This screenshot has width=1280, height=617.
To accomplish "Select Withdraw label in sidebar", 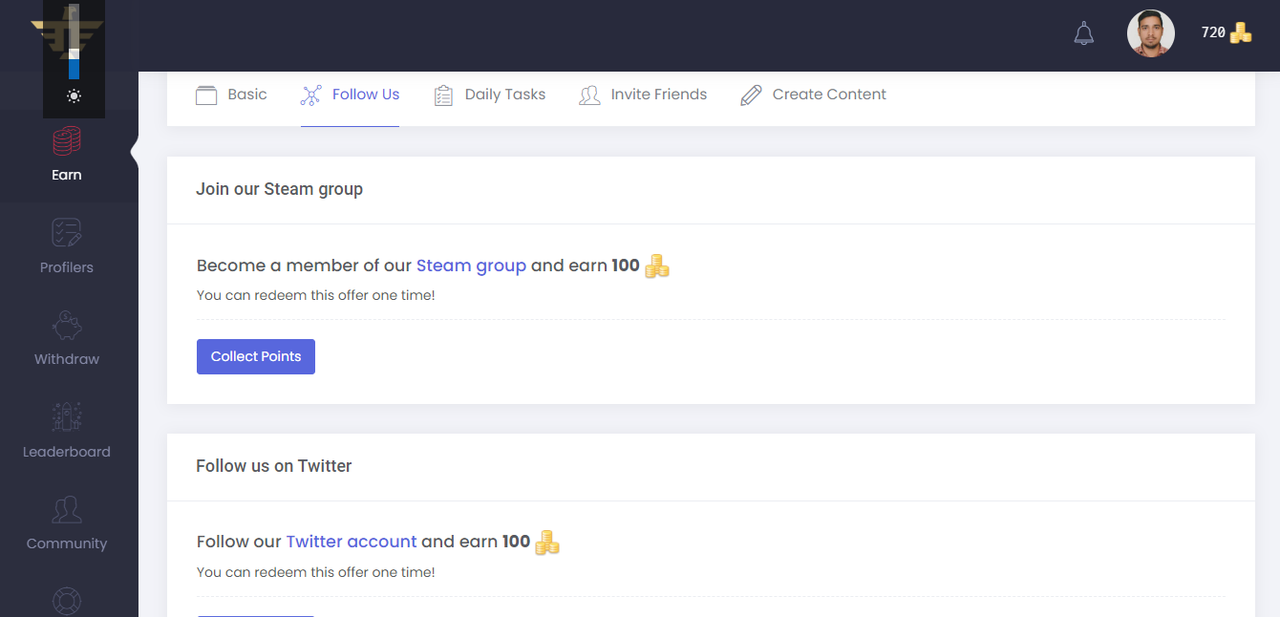I will point(67,359).
